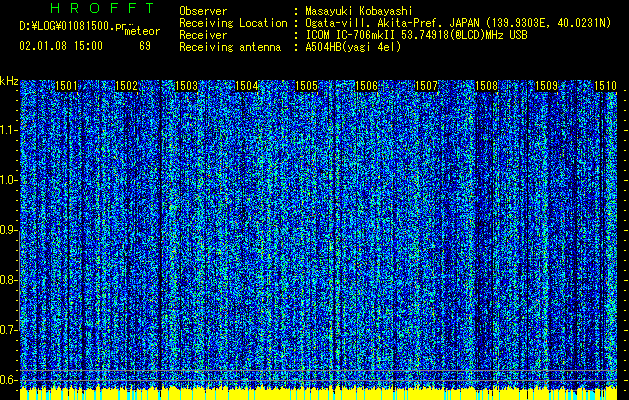Click the 1504 time marker
The height and width of the screenshot is (400, 629).
tap(246, 86)
